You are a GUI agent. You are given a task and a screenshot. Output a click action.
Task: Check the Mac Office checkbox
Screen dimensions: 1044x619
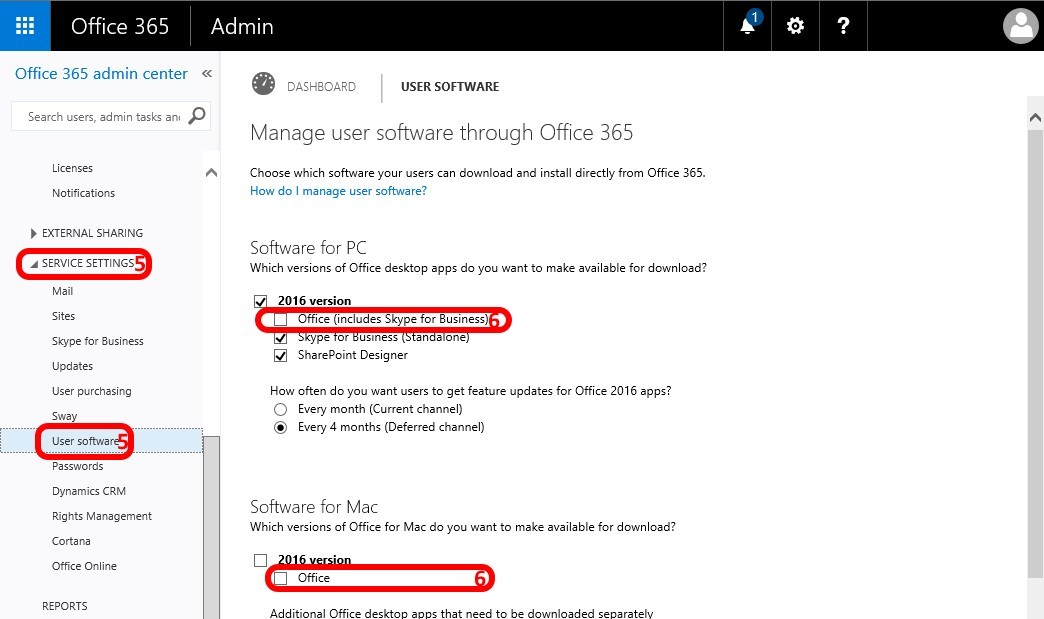point(280,578)
